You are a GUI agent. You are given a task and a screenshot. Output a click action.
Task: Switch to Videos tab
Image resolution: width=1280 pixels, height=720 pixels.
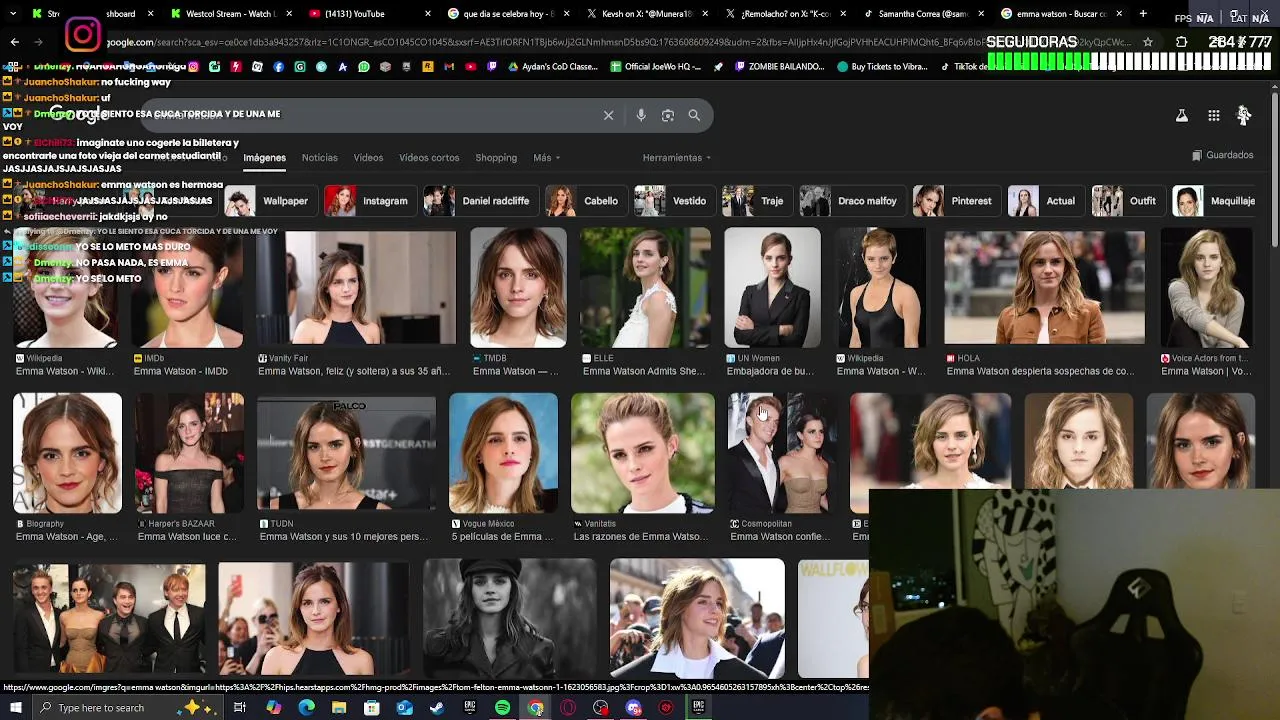tap(368, 158)
